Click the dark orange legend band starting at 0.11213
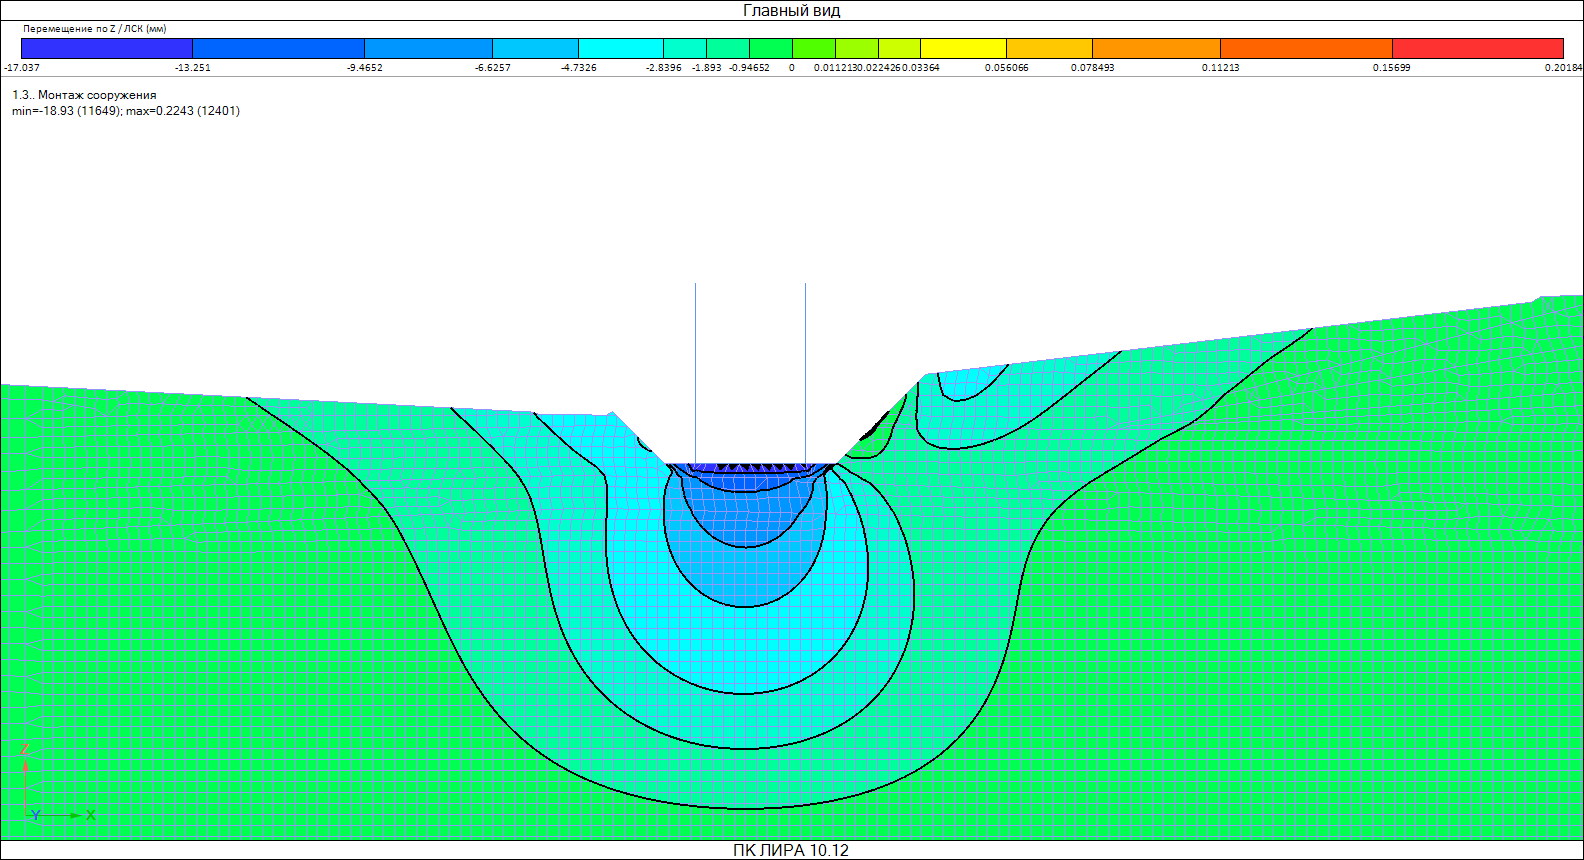1584x860 pixels. pyautogui.click(x=1306, y=48)
